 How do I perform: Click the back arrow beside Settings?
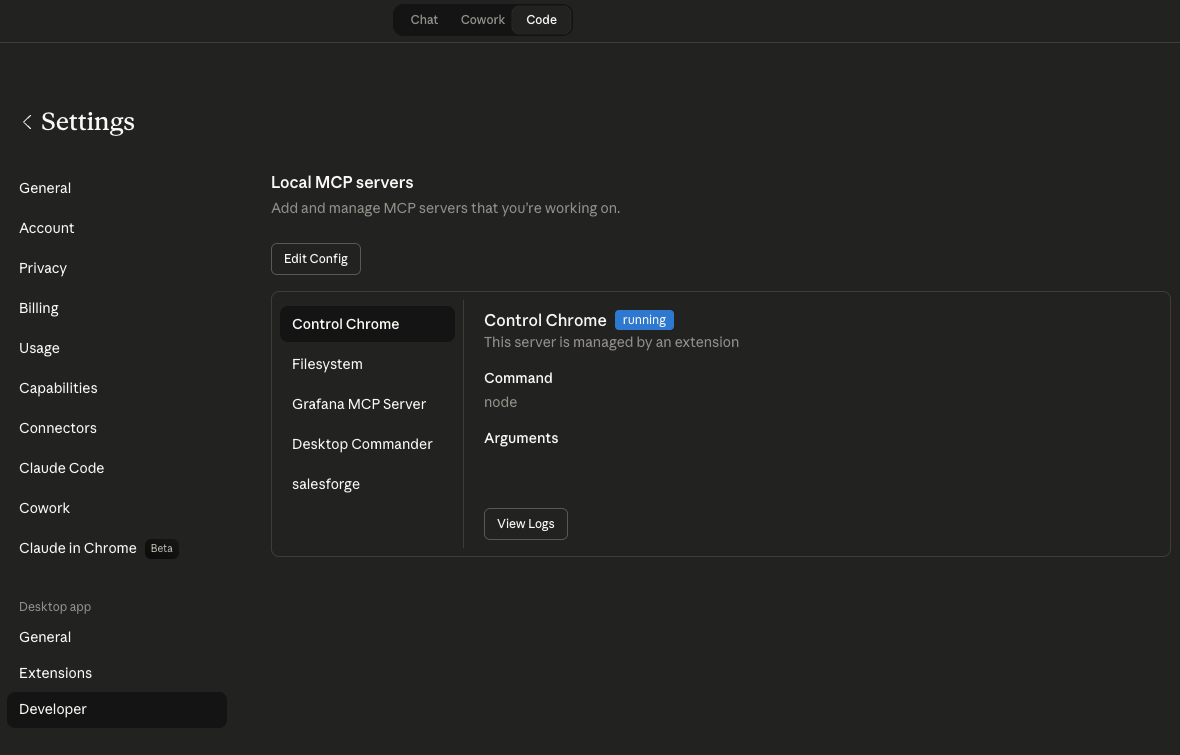tap(27, 122)
